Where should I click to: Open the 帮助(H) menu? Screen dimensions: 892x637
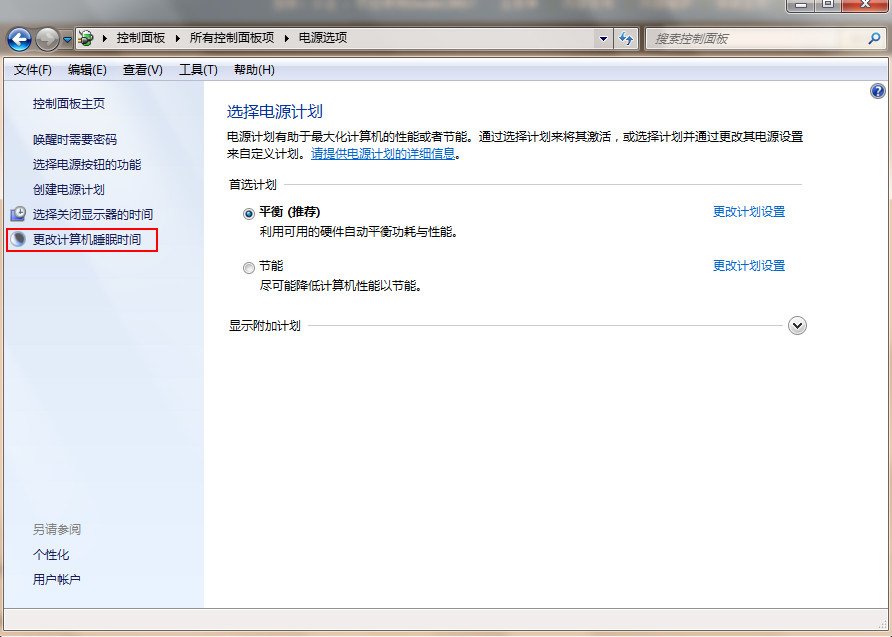[x=254, y=70]
